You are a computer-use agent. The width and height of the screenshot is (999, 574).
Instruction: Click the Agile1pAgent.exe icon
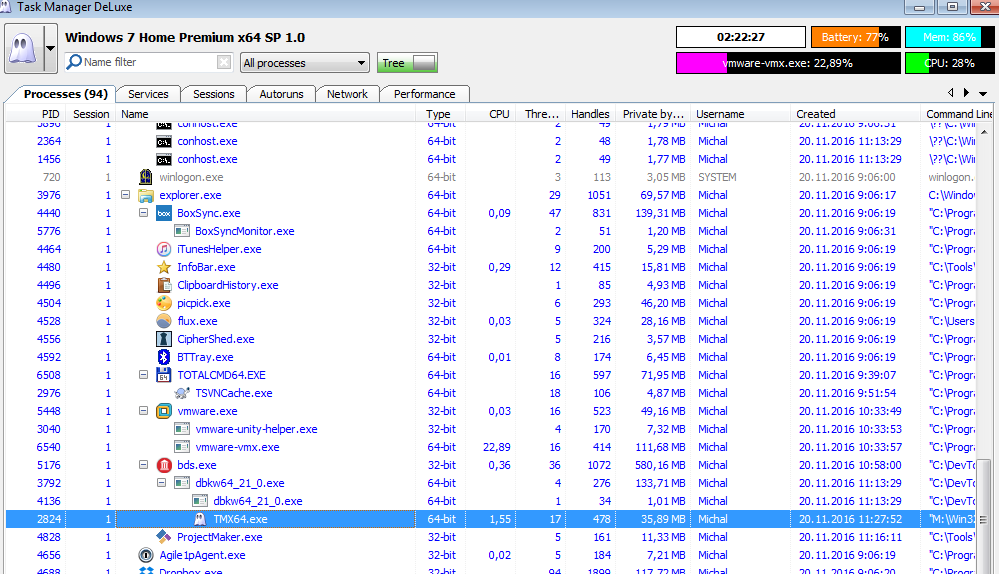coord(146,555)
